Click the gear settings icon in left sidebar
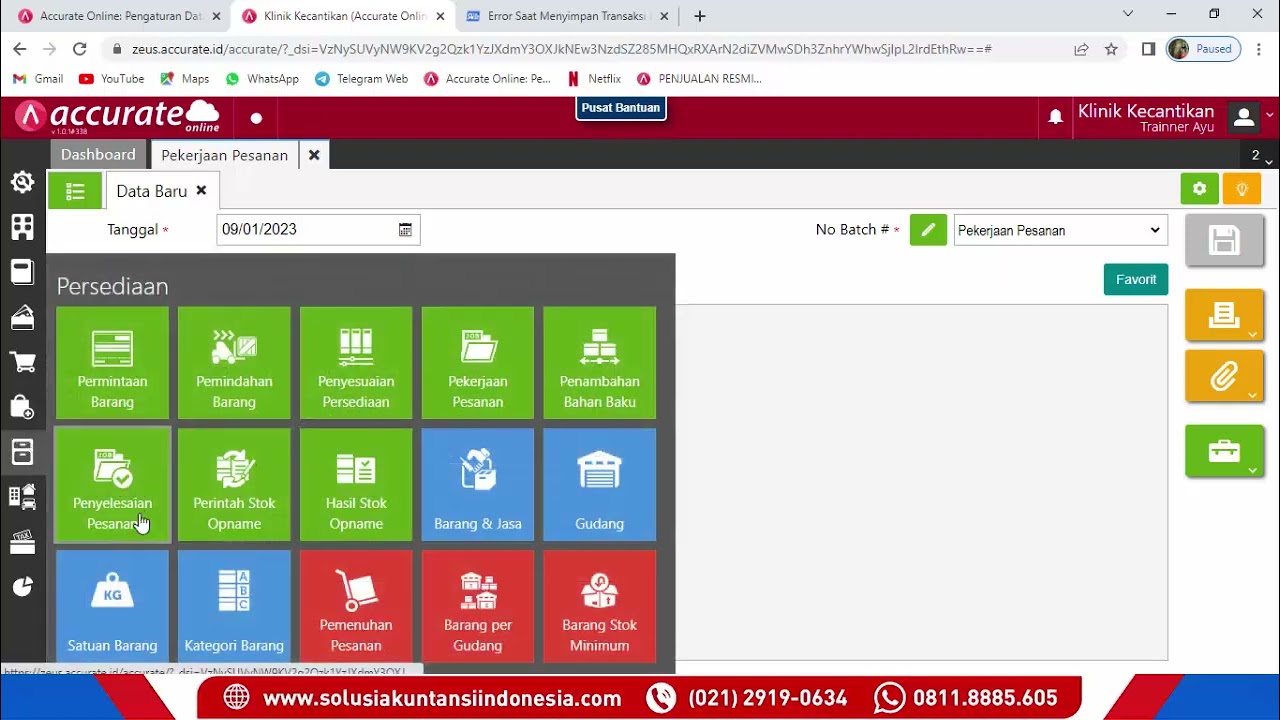1280x720 pixels. [22, 182]
